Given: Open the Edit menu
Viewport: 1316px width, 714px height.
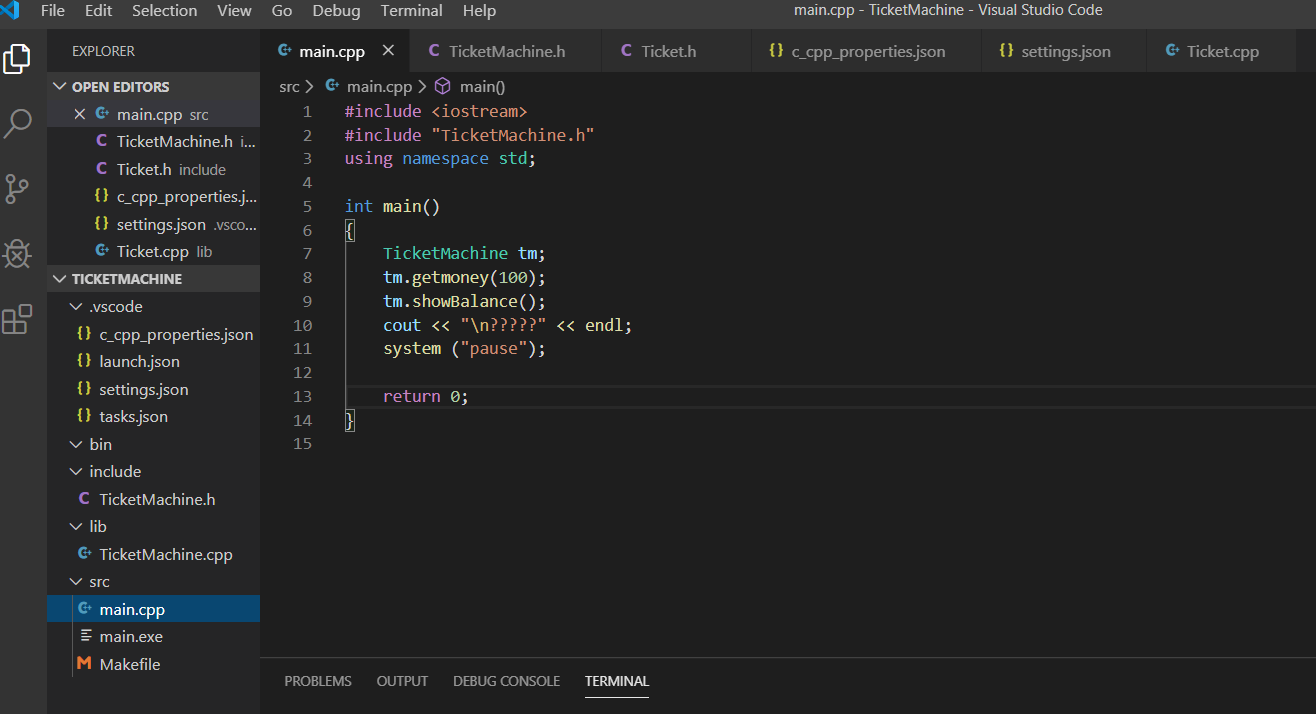Looking at the screenshot, I should (99, 11).
